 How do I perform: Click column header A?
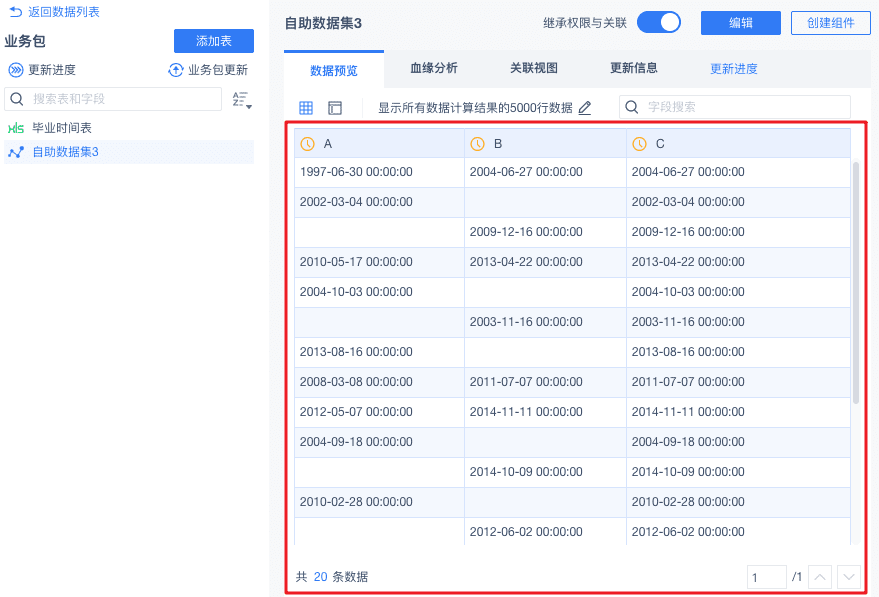click(380, 144)
